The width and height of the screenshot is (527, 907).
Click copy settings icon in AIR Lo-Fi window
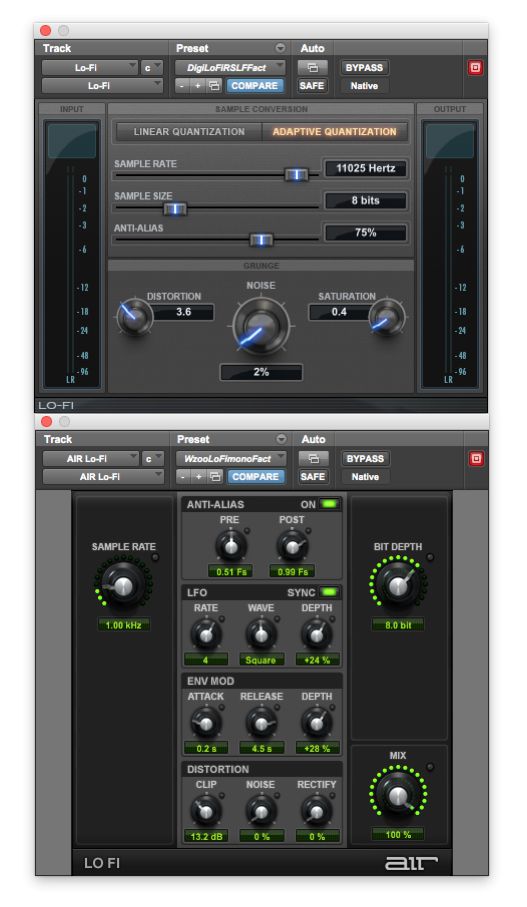215,477
